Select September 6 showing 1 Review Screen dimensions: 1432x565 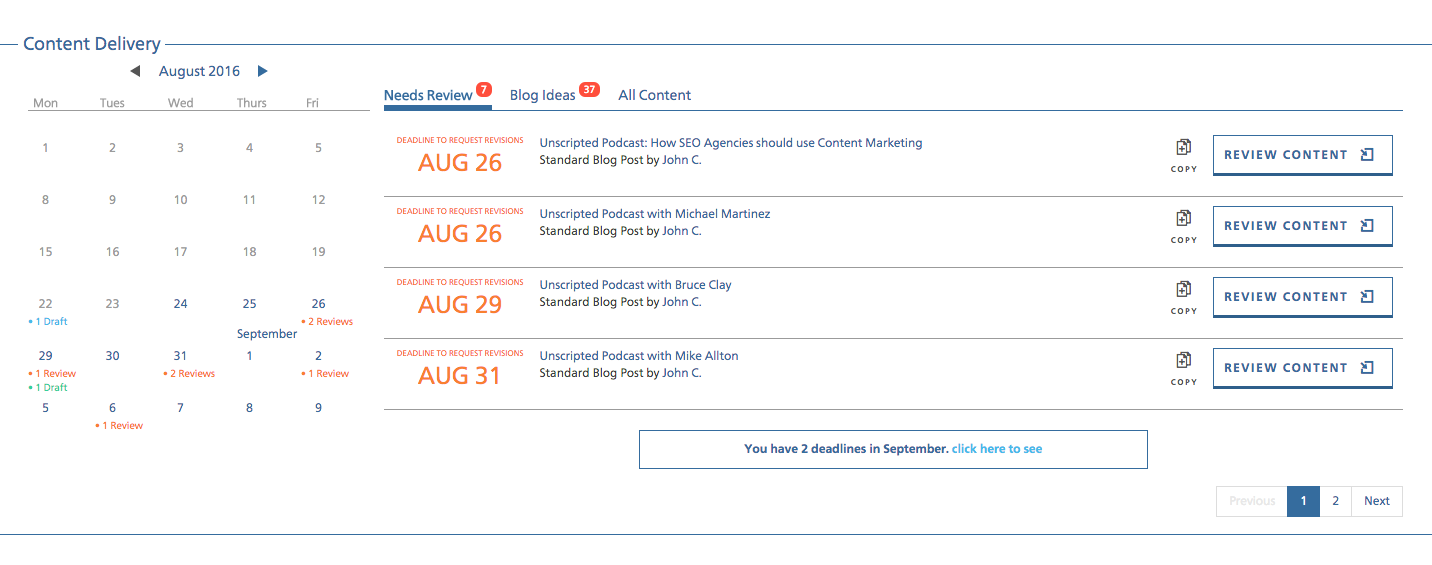113,415
